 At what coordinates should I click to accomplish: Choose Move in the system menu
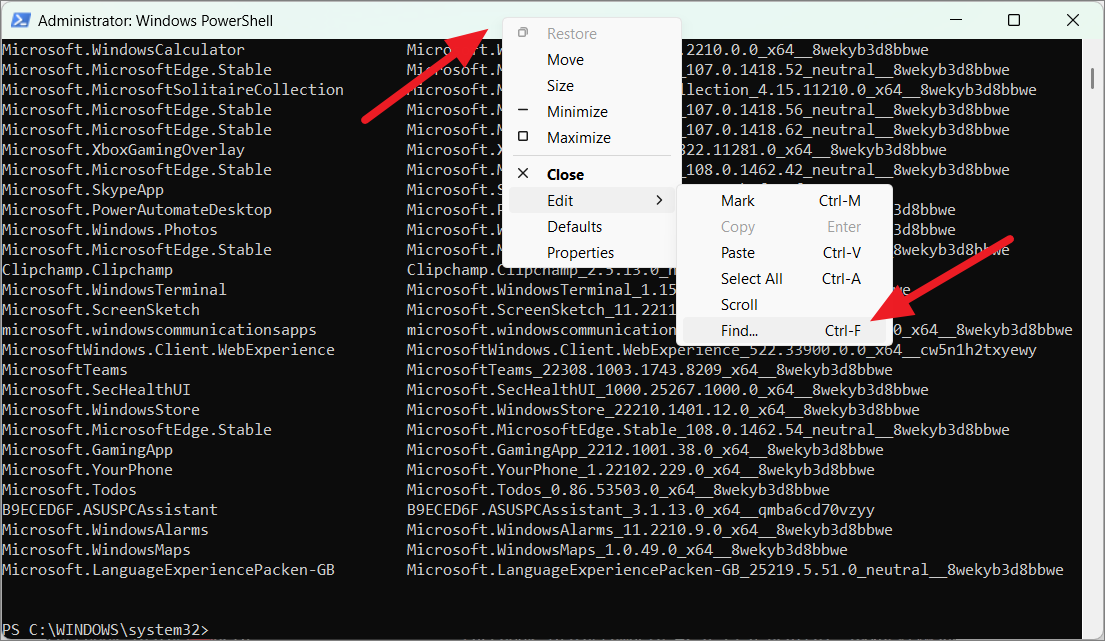592,60
